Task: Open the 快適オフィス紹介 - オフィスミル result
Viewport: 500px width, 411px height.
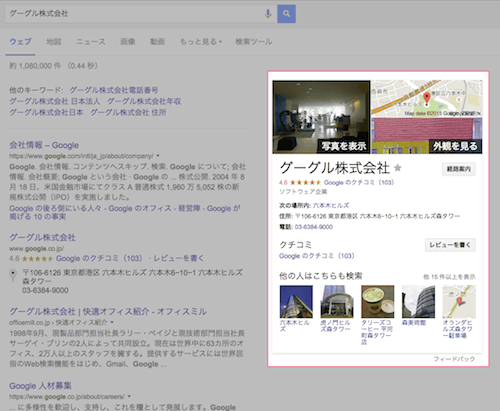Action: click(108, 311)
